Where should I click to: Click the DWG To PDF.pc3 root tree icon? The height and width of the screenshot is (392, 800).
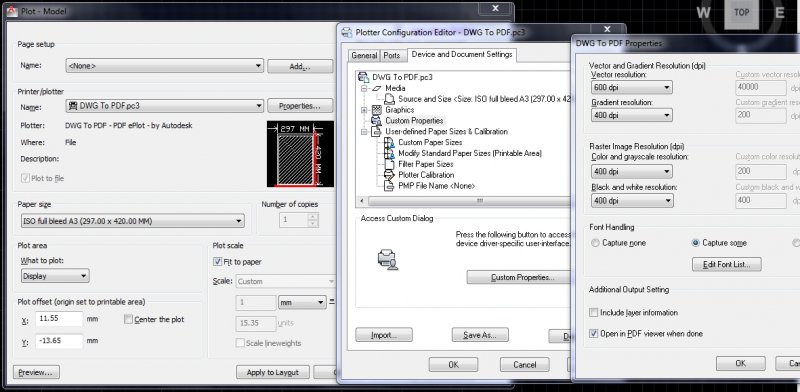coord(364,77)
